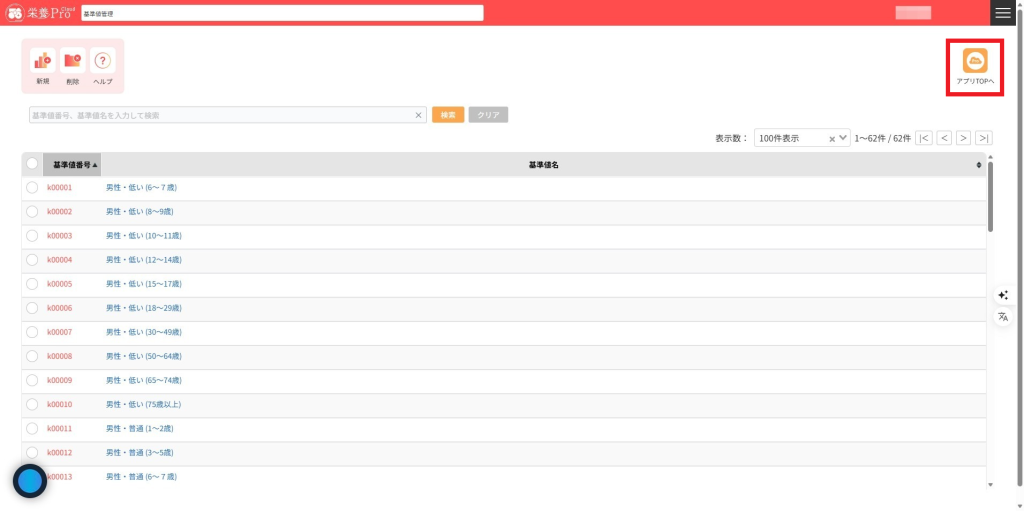Click the translate icon on right edge
Image resolution: width=1024 pixels, height=511 pixels.
[1003, 317]
